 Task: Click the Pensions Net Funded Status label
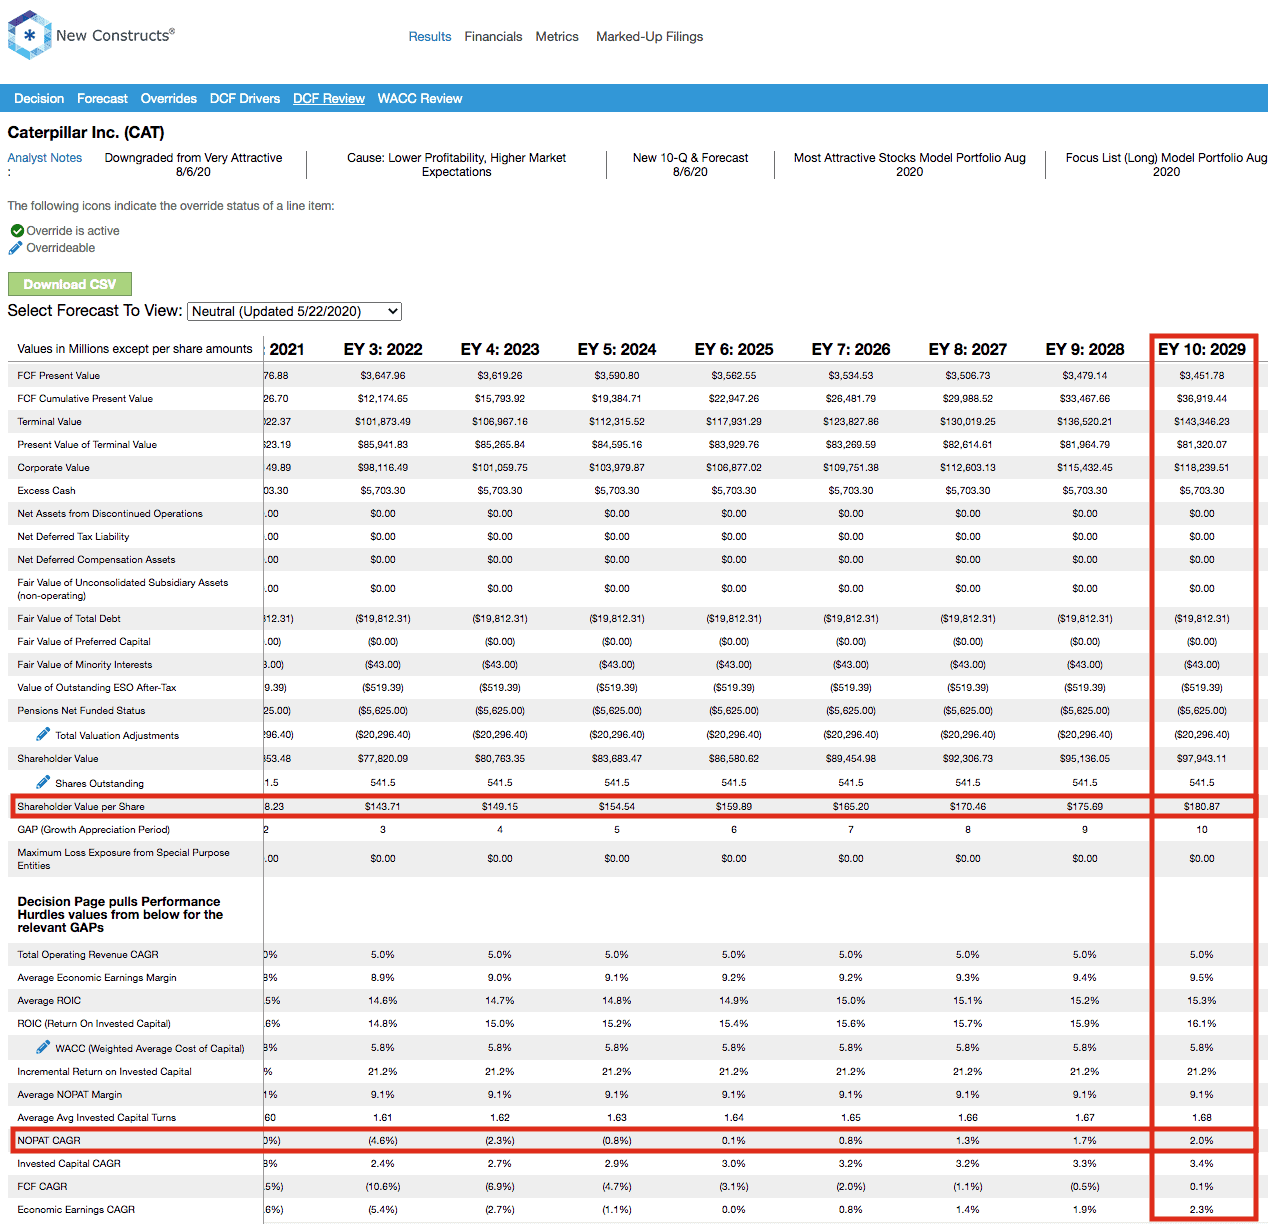click(81, 711)
